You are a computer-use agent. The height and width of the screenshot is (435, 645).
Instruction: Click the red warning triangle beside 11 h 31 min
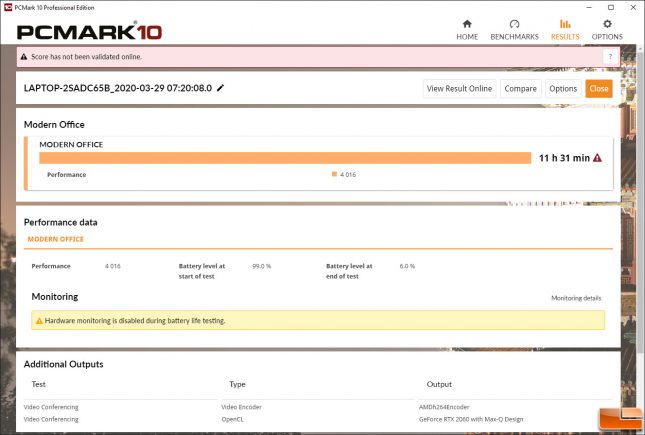[x=597, y=158]
